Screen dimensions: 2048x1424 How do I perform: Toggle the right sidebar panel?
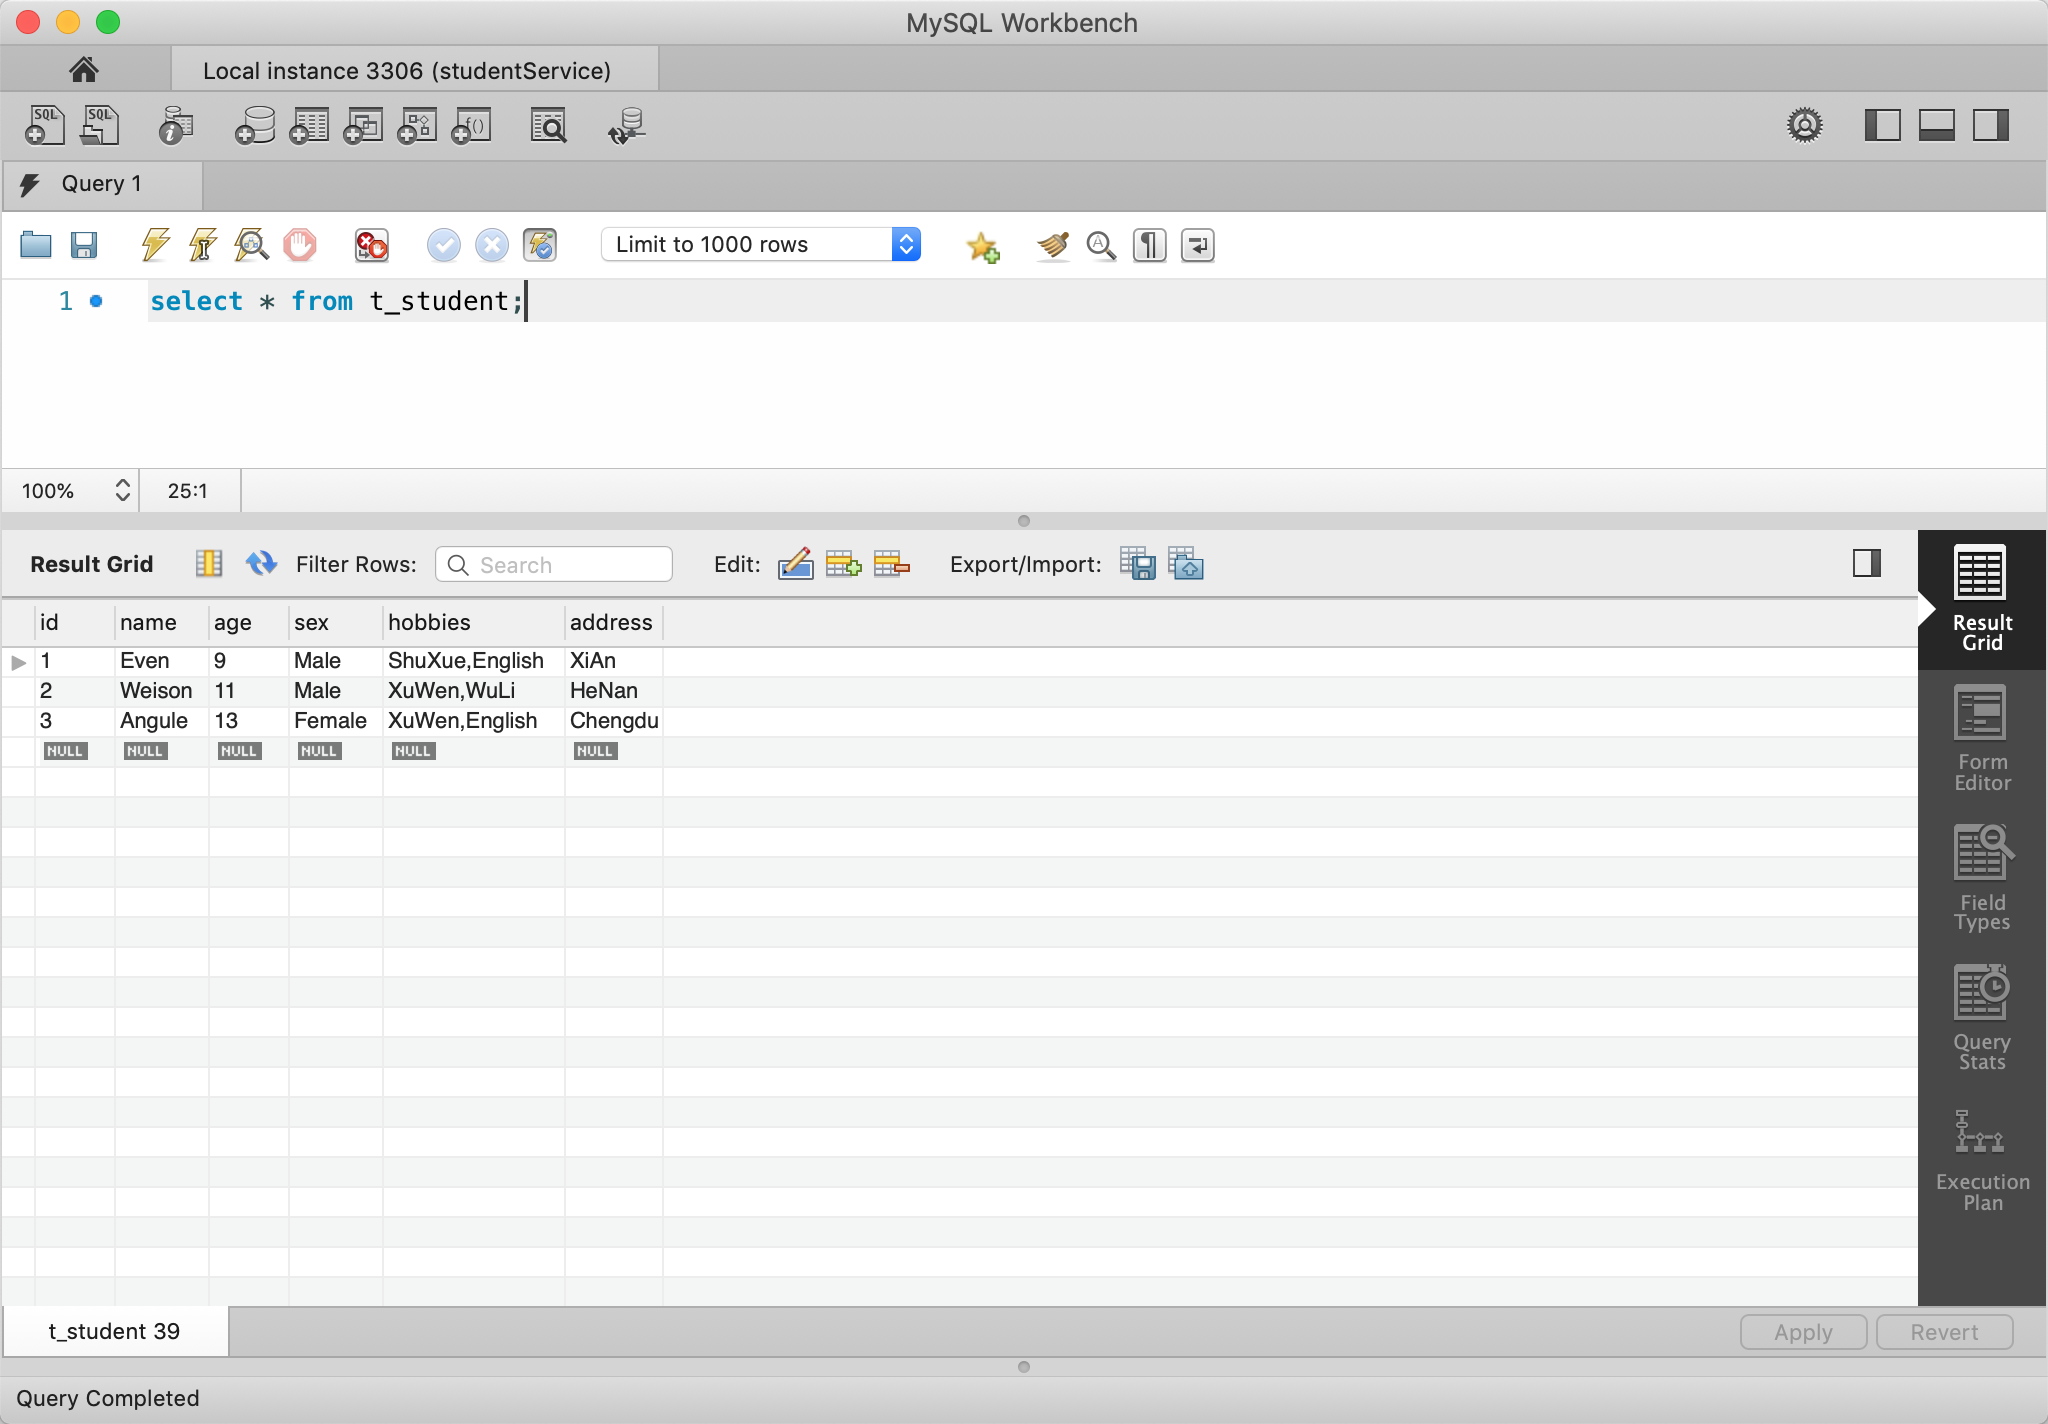[1991, 125]
